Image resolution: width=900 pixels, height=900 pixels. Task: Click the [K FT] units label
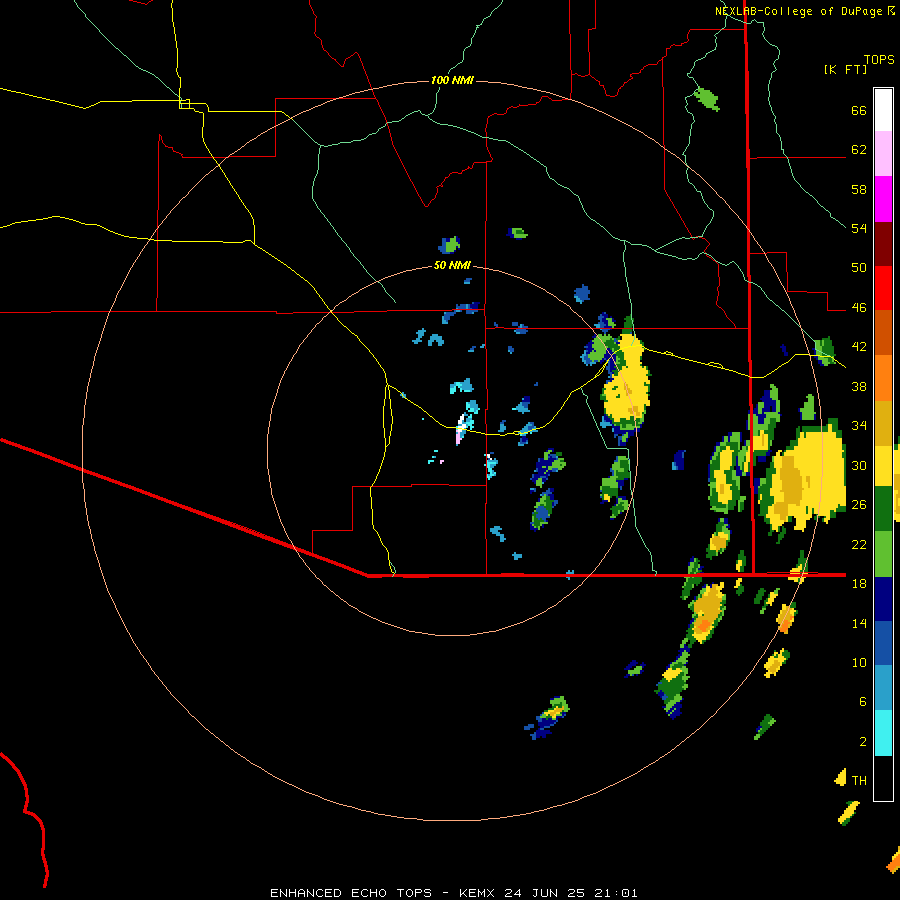845,69
